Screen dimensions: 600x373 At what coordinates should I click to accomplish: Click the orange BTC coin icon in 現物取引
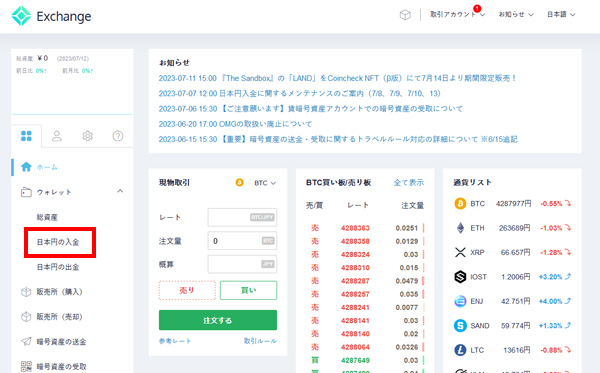(x=240, y=183)
